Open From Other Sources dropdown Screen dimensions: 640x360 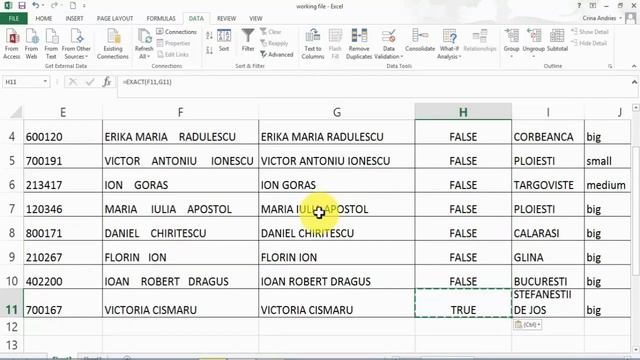[x=76, y=44]
